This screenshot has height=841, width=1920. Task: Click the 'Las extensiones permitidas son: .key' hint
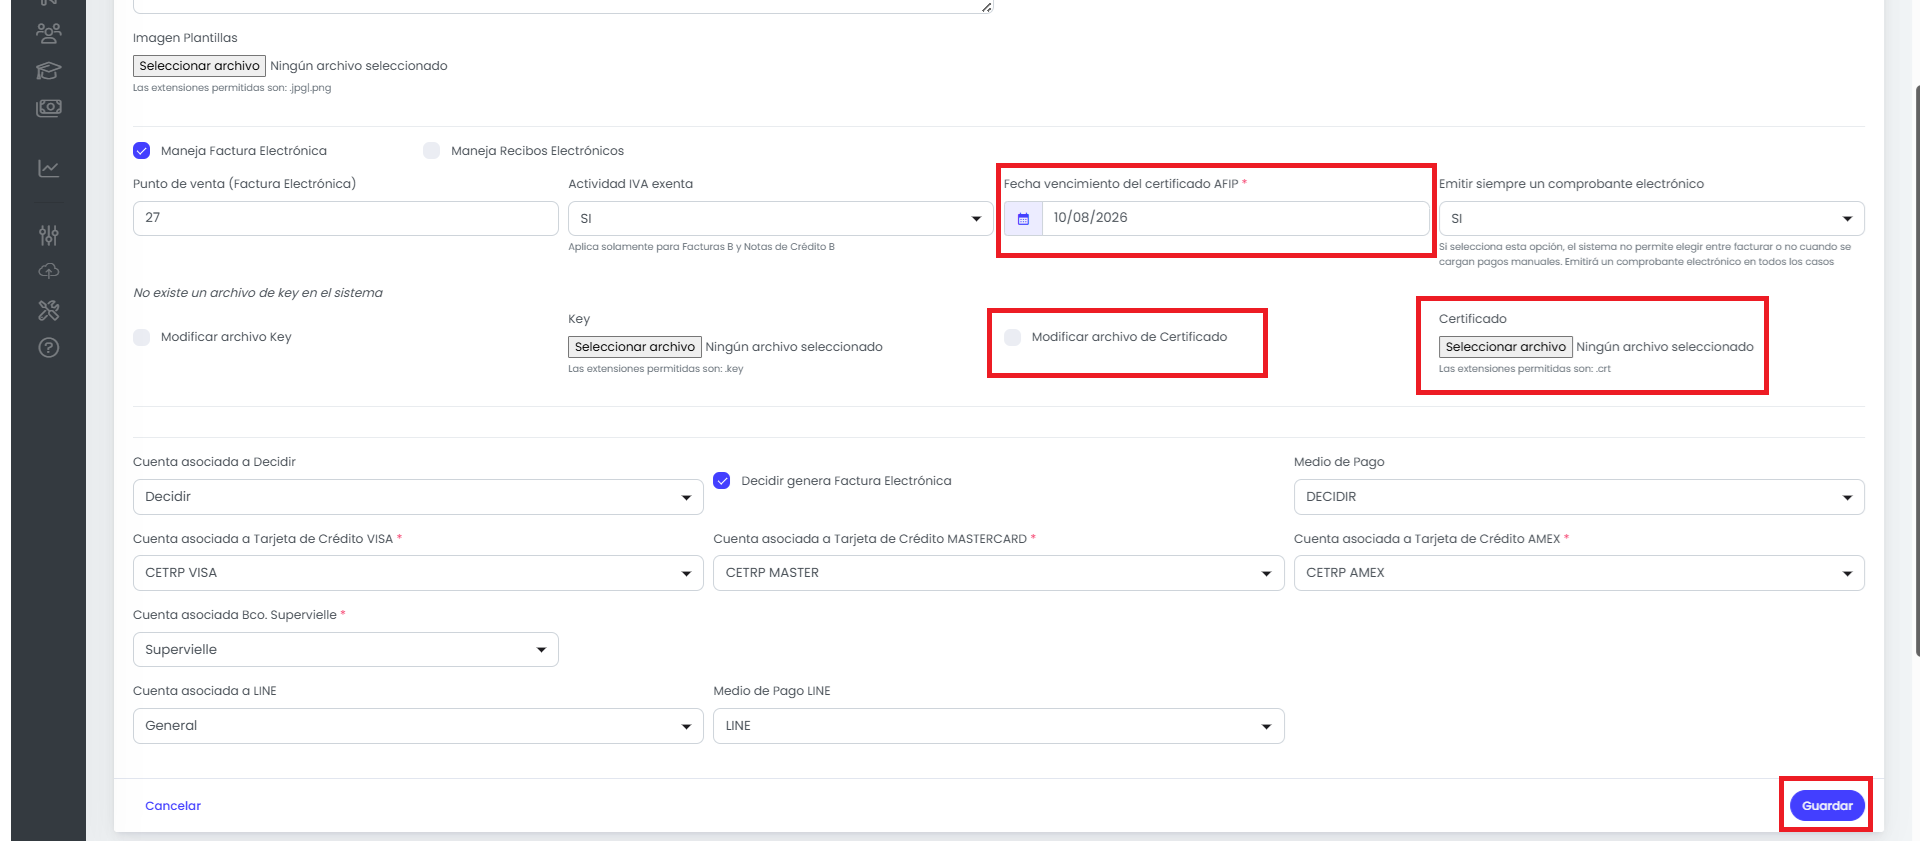(x=656, y=369)
